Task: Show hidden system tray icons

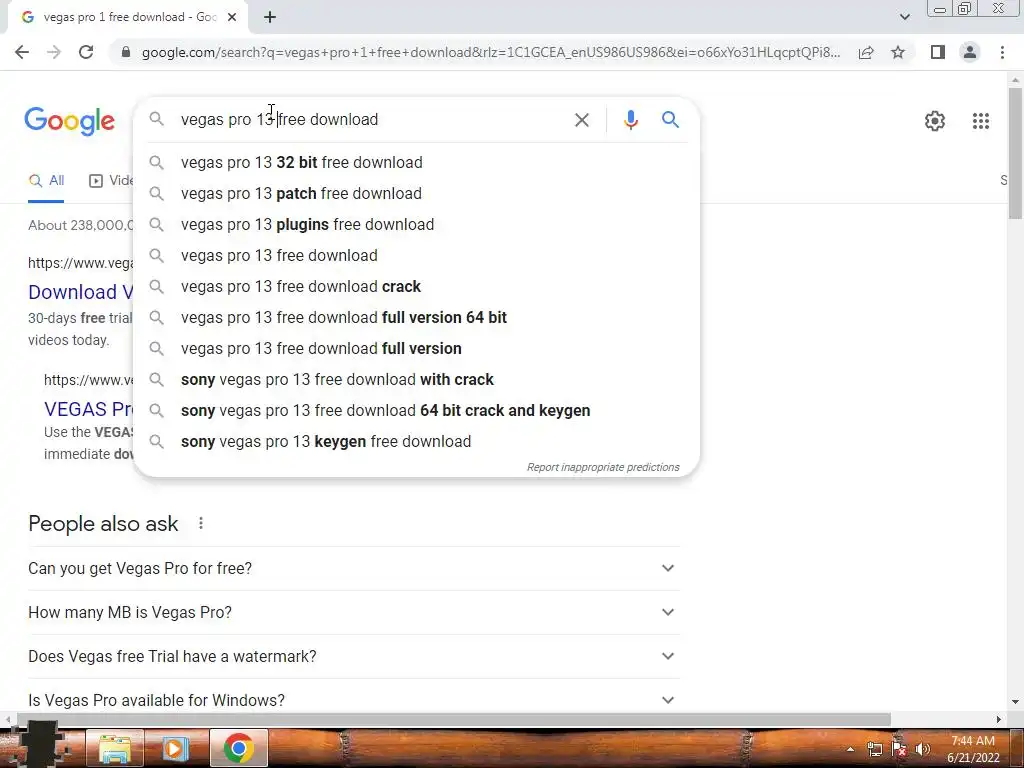Action: click(850, 749)
